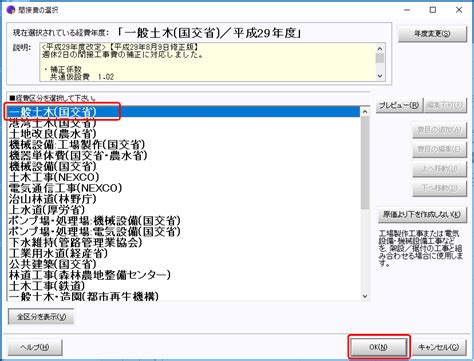
Task: Select 機械設備:工場製作(国交省) row
Action: tap(184, 145)
